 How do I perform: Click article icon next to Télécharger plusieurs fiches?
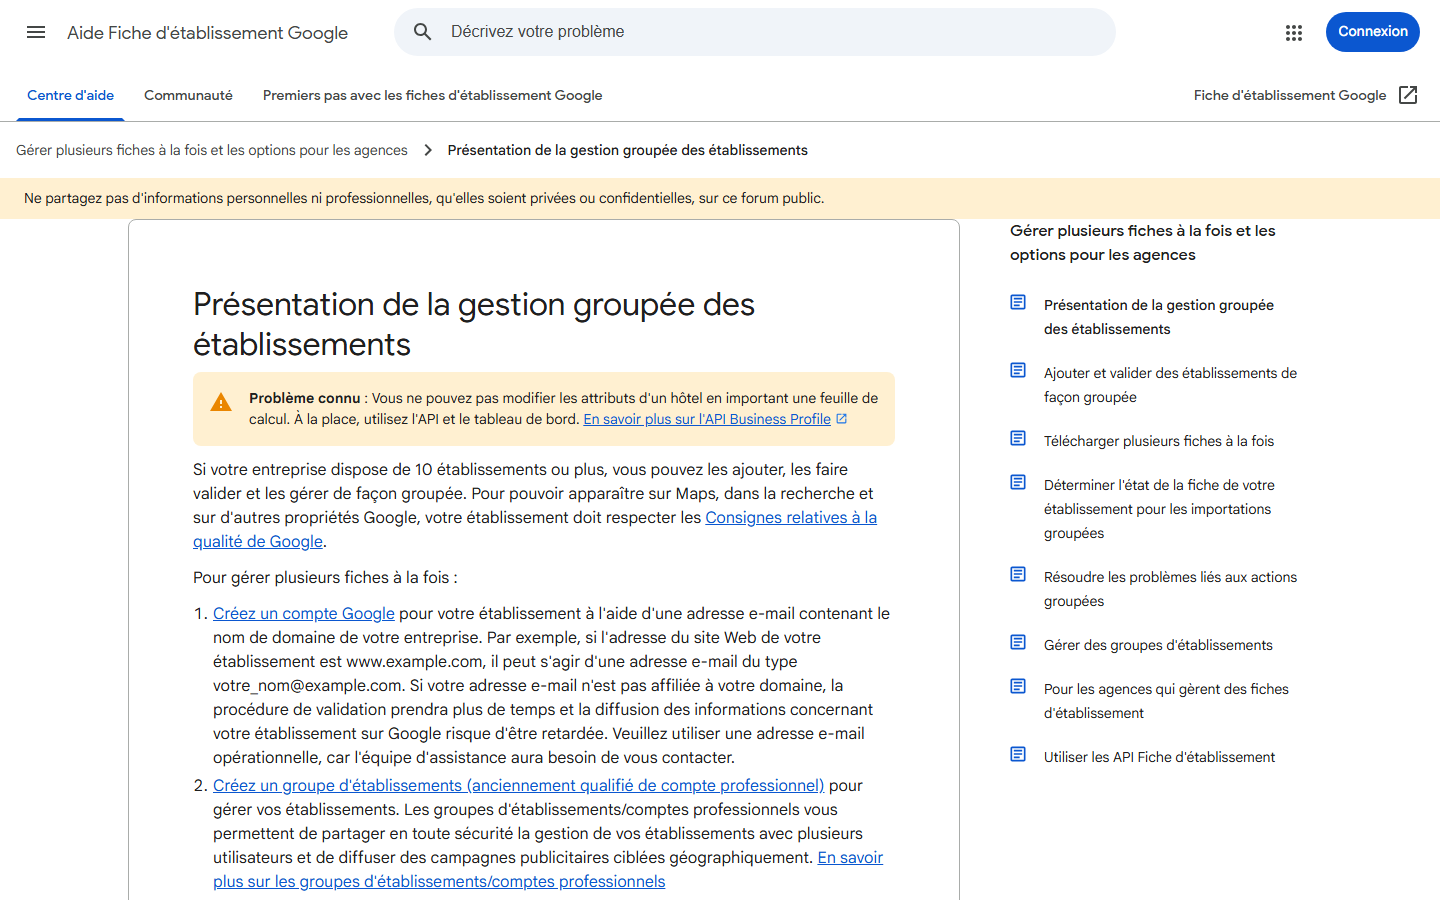pos(1018,438)
